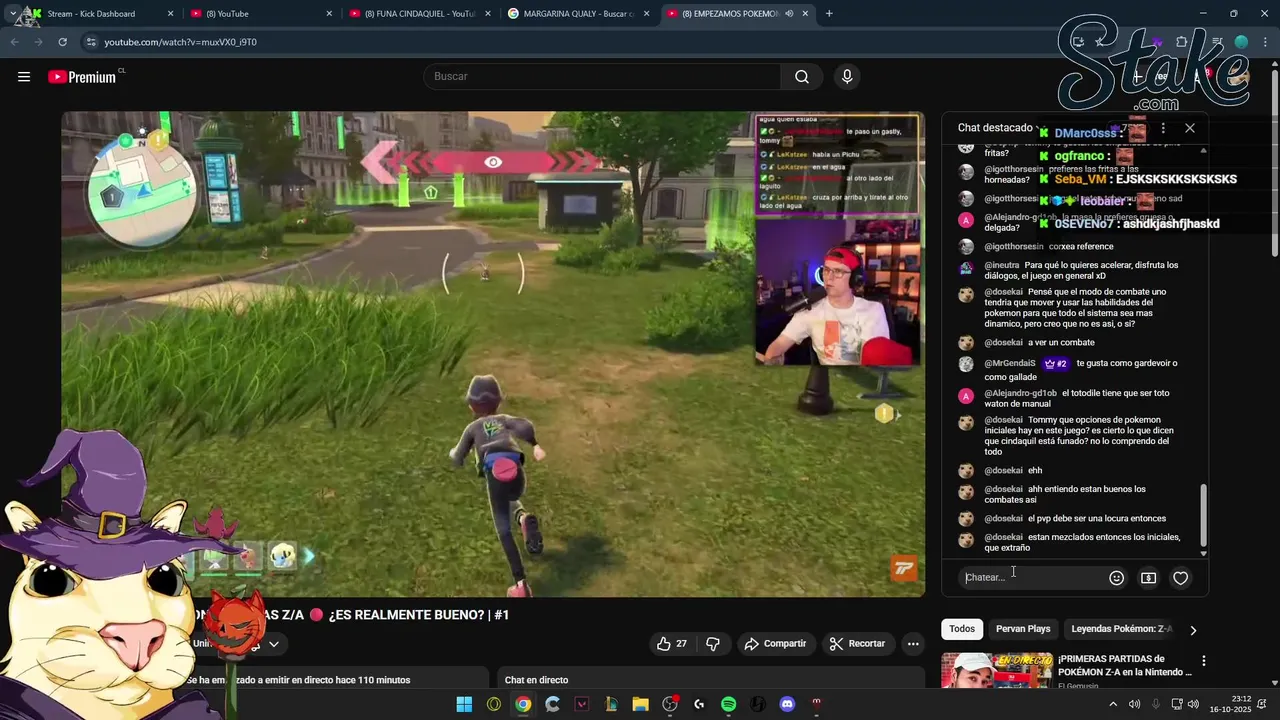This screenshot has width=1280, height=720.
Task: Open the chat emoji picker
Action: pos(1117,578)
